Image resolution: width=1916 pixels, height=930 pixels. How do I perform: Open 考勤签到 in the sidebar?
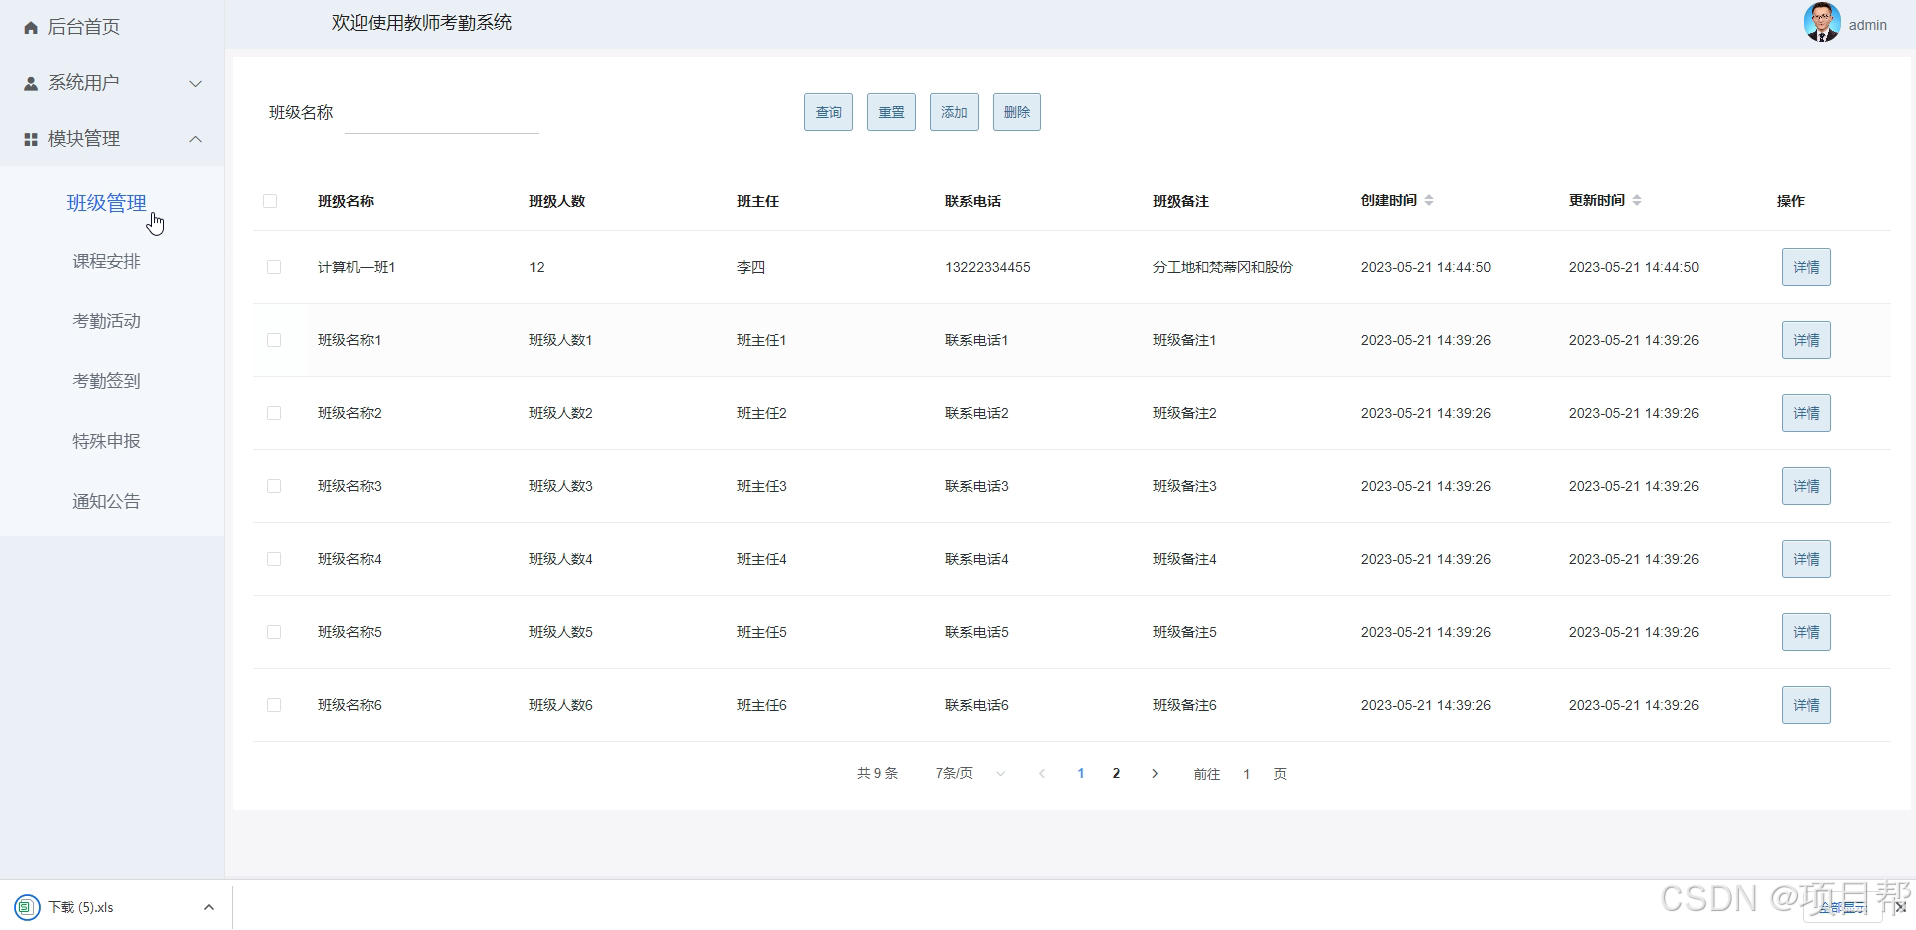(x=107, y=381)
